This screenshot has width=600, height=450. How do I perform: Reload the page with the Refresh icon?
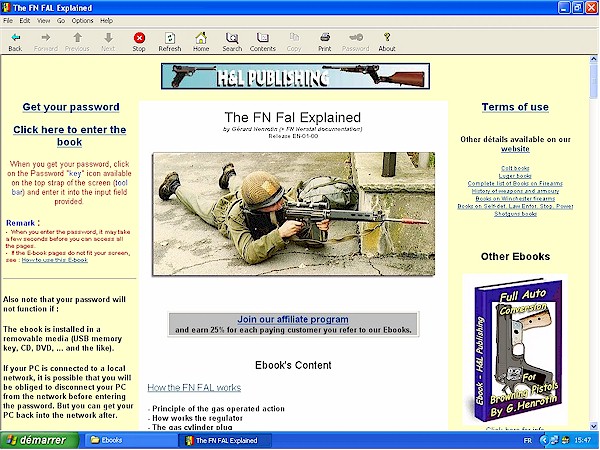click(x=170, y=38)
